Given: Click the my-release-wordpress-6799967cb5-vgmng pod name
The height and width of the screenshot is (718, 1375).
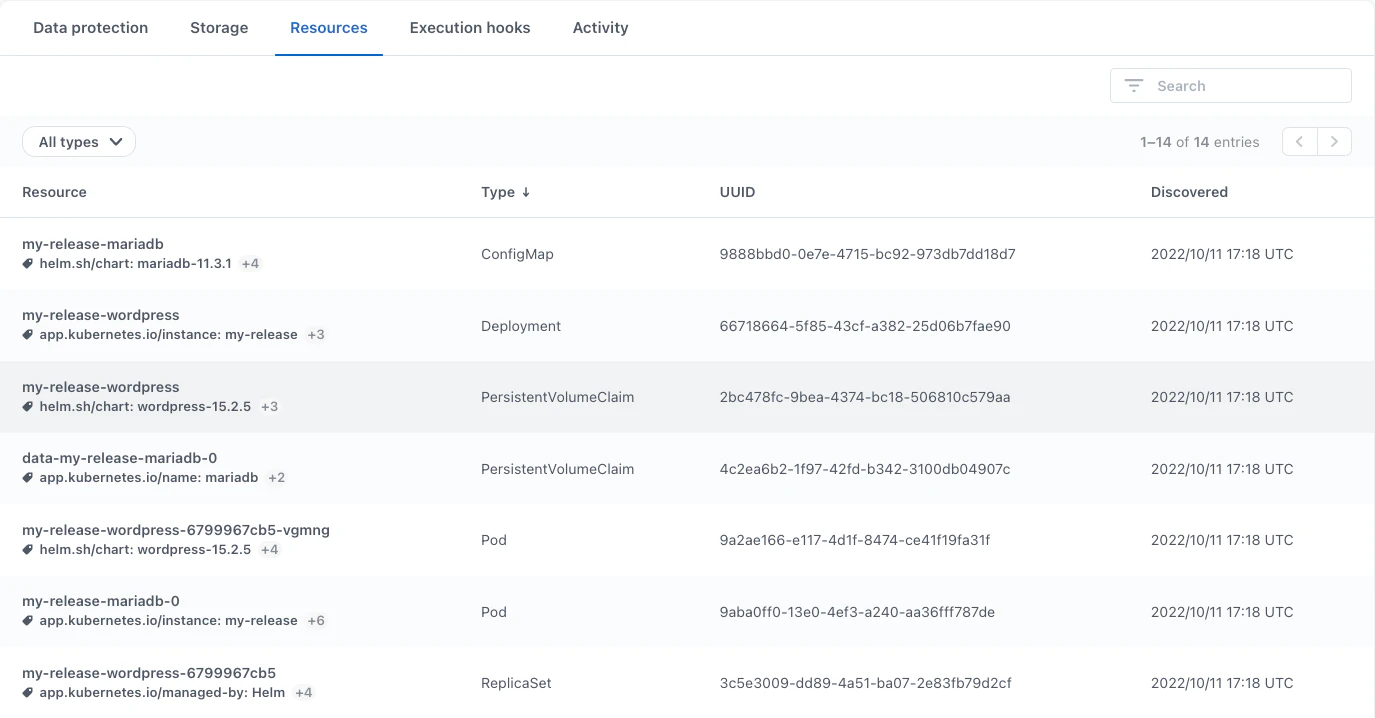Looking at the screenshot, I should click(x=176, y=530).
